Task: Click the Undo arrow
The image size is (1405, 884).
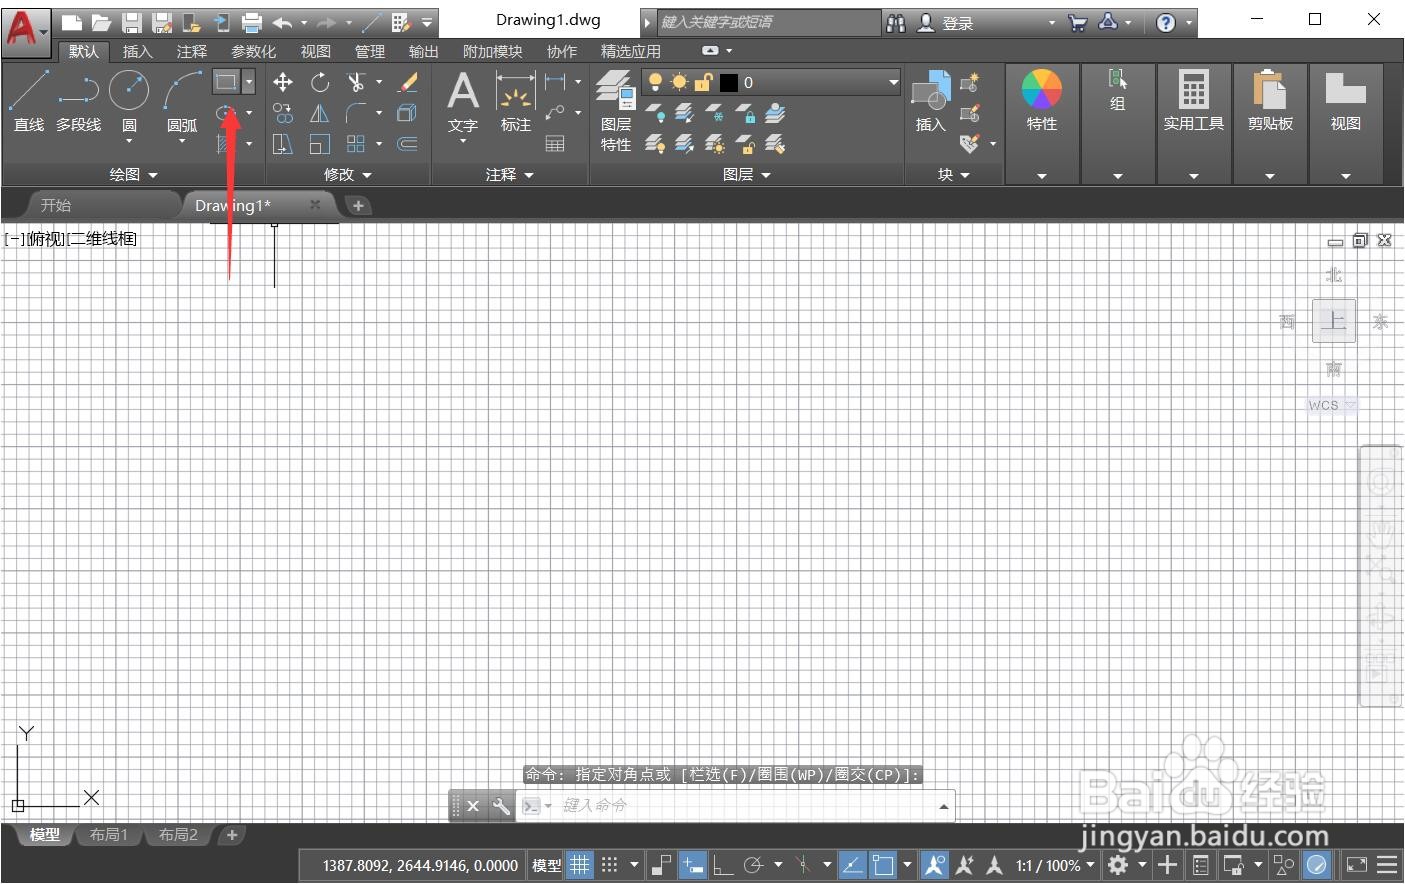Action: (283, 22)
